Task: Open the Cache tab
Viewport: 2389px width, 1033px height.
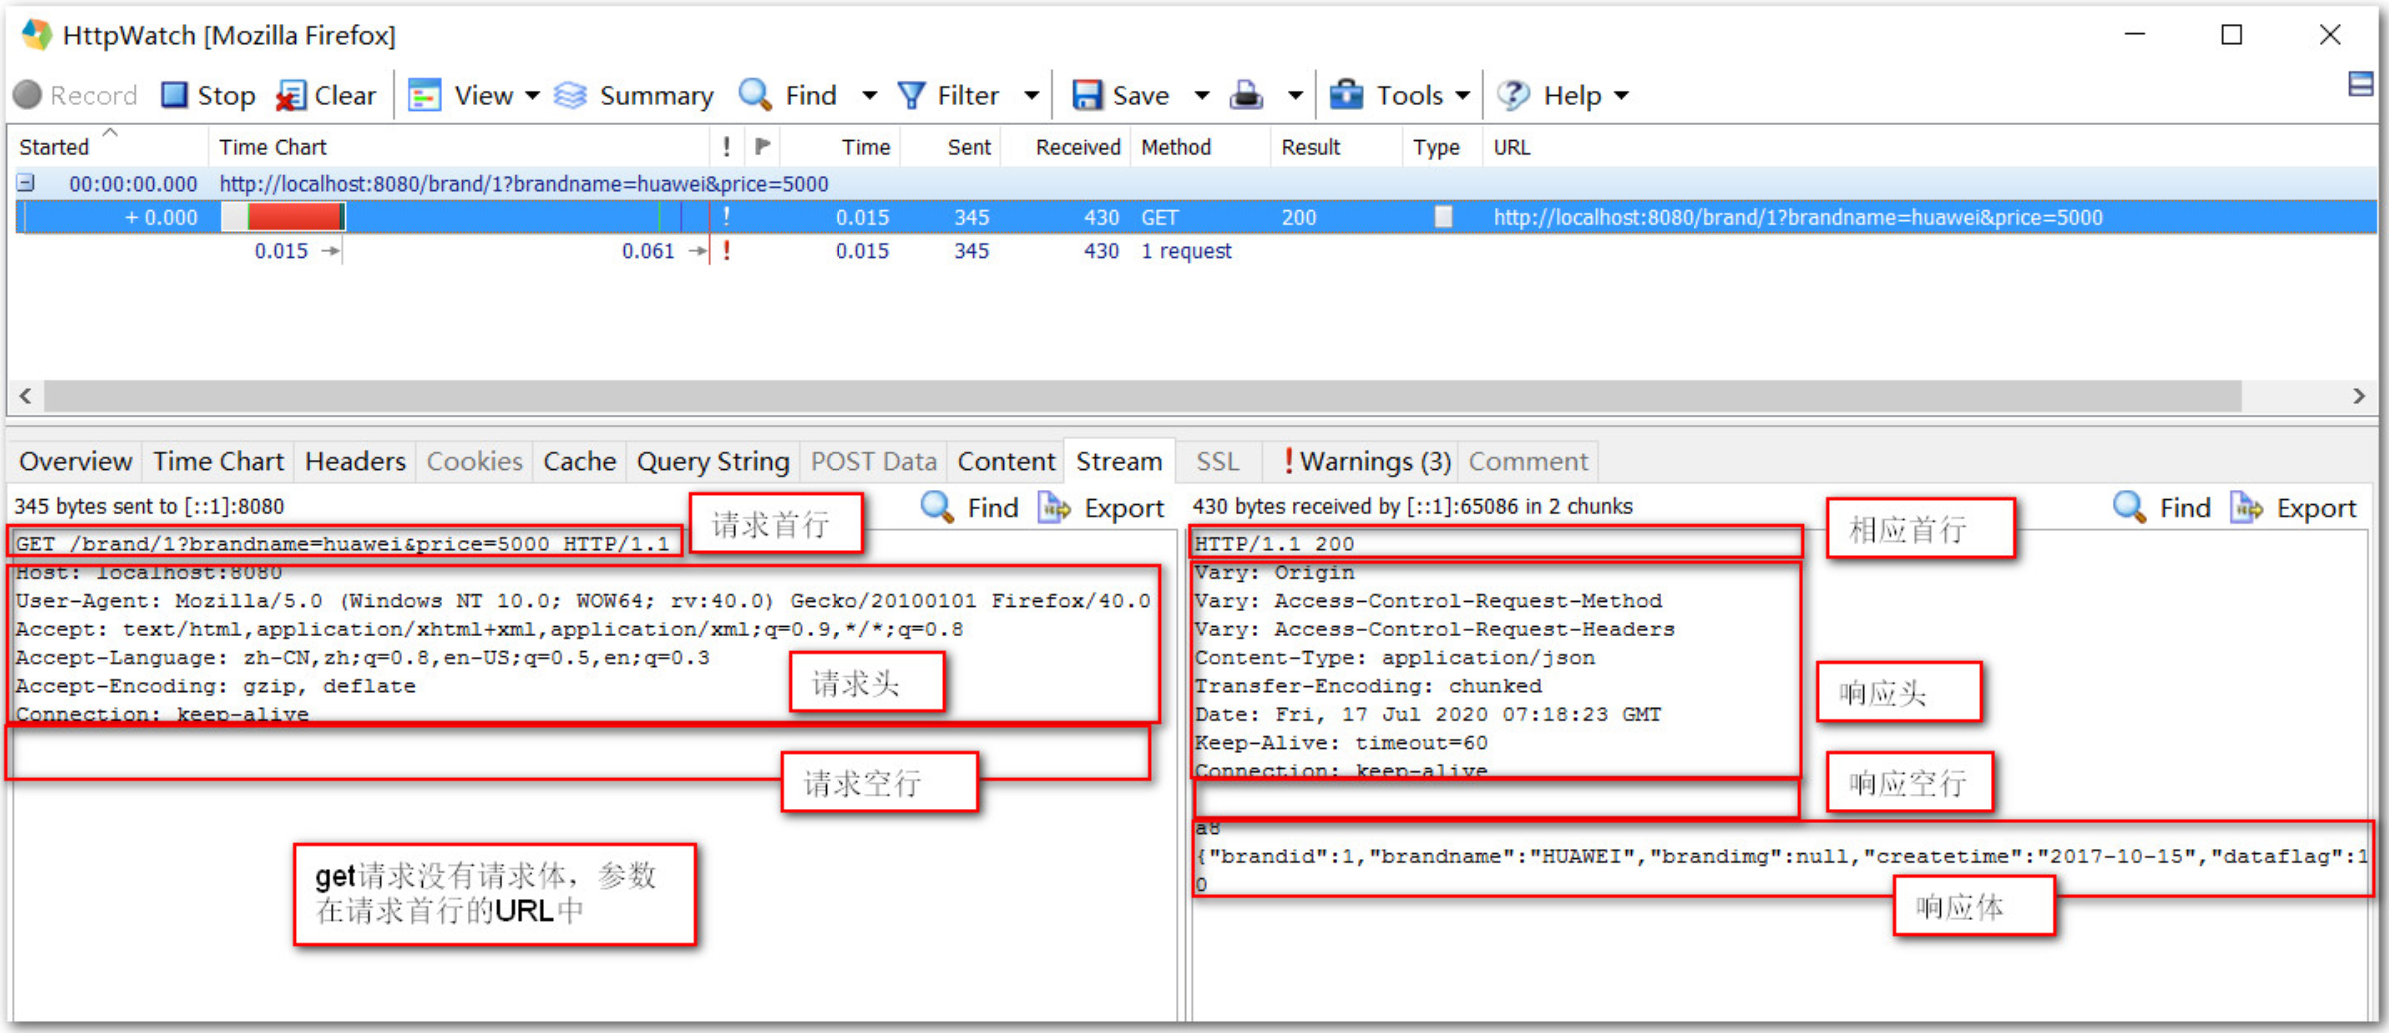Action: click(x=580, y=461)
